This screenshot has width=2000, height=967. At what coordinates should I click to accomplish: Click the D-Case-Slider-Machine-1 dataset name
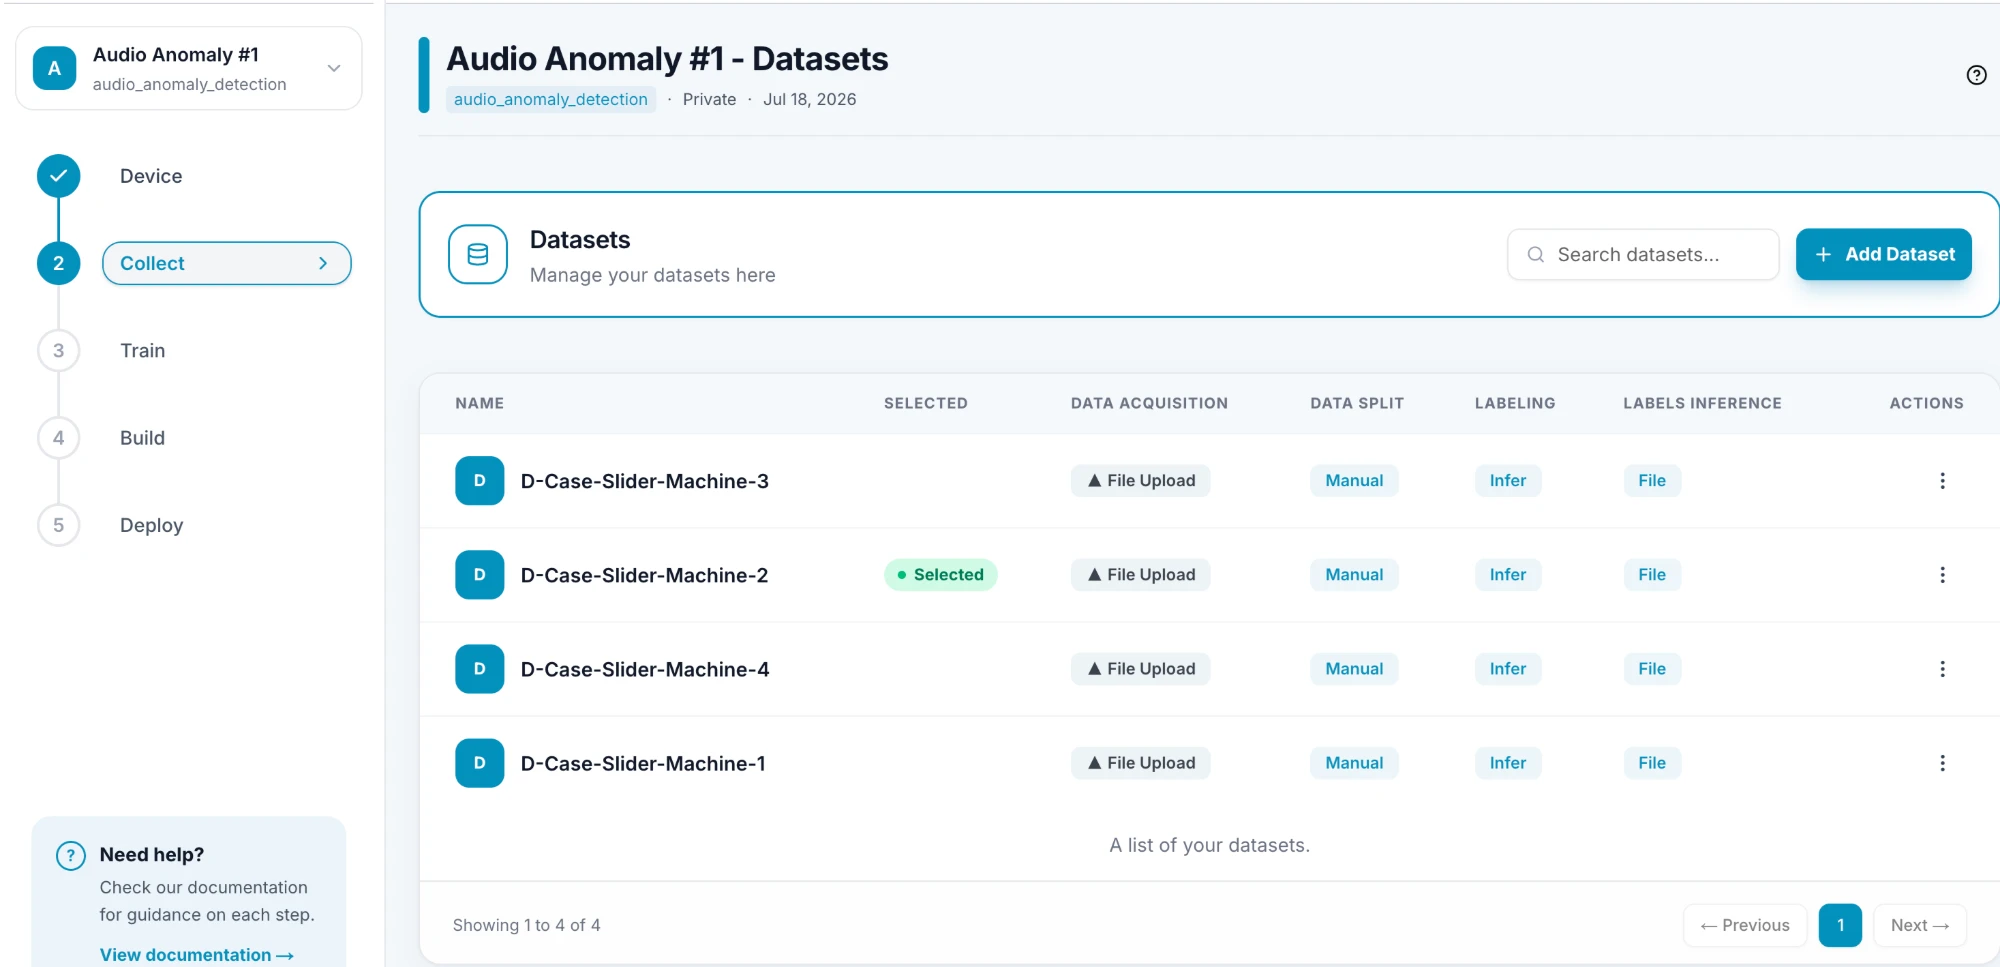(x=643, y=763)
